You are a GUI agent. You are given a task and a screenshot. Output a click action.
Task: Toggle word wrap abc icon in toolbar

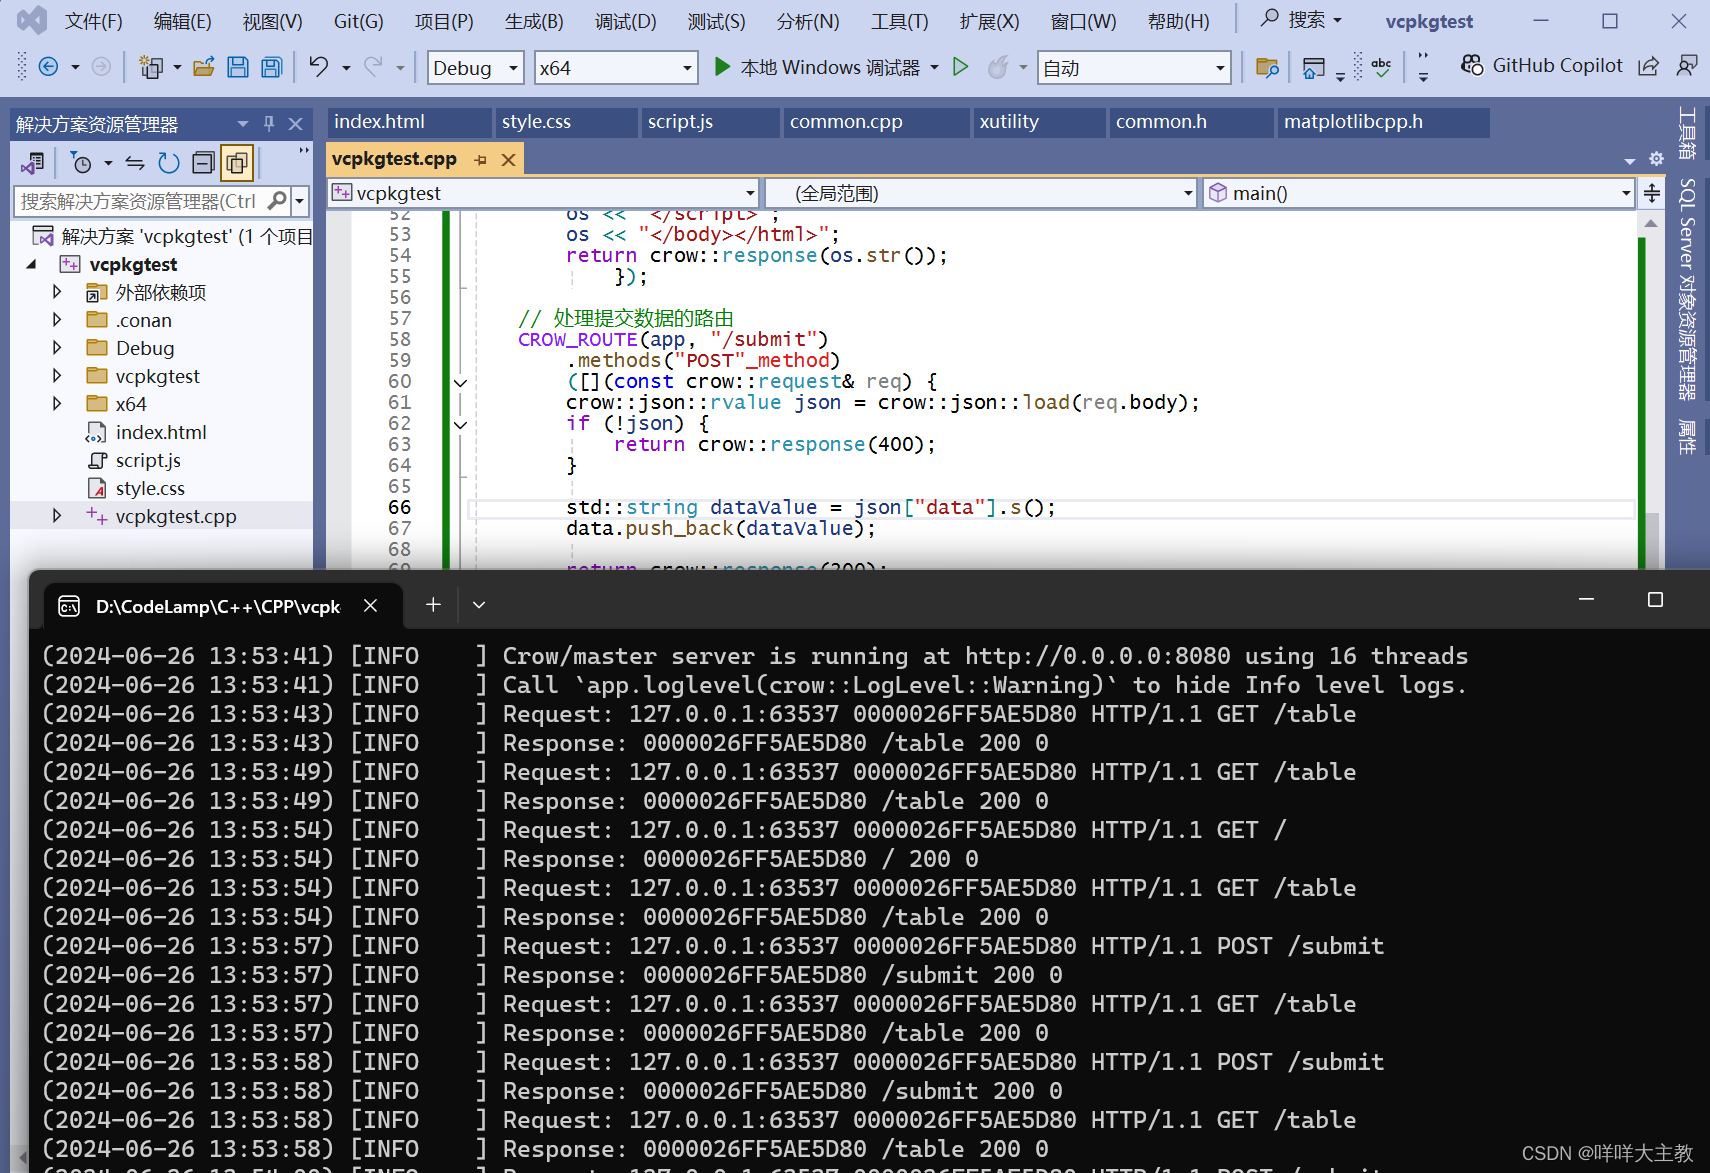click(x=1381, y=65)
